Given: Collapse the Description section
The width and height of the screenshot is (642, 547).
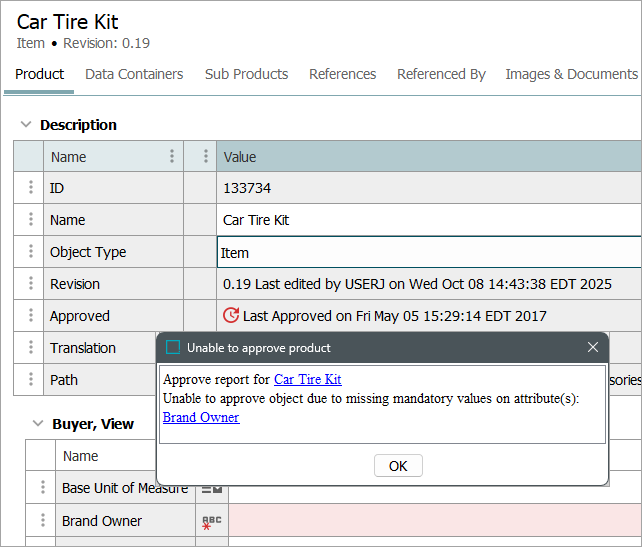Looking at the screenshot, I should (25, 125).
